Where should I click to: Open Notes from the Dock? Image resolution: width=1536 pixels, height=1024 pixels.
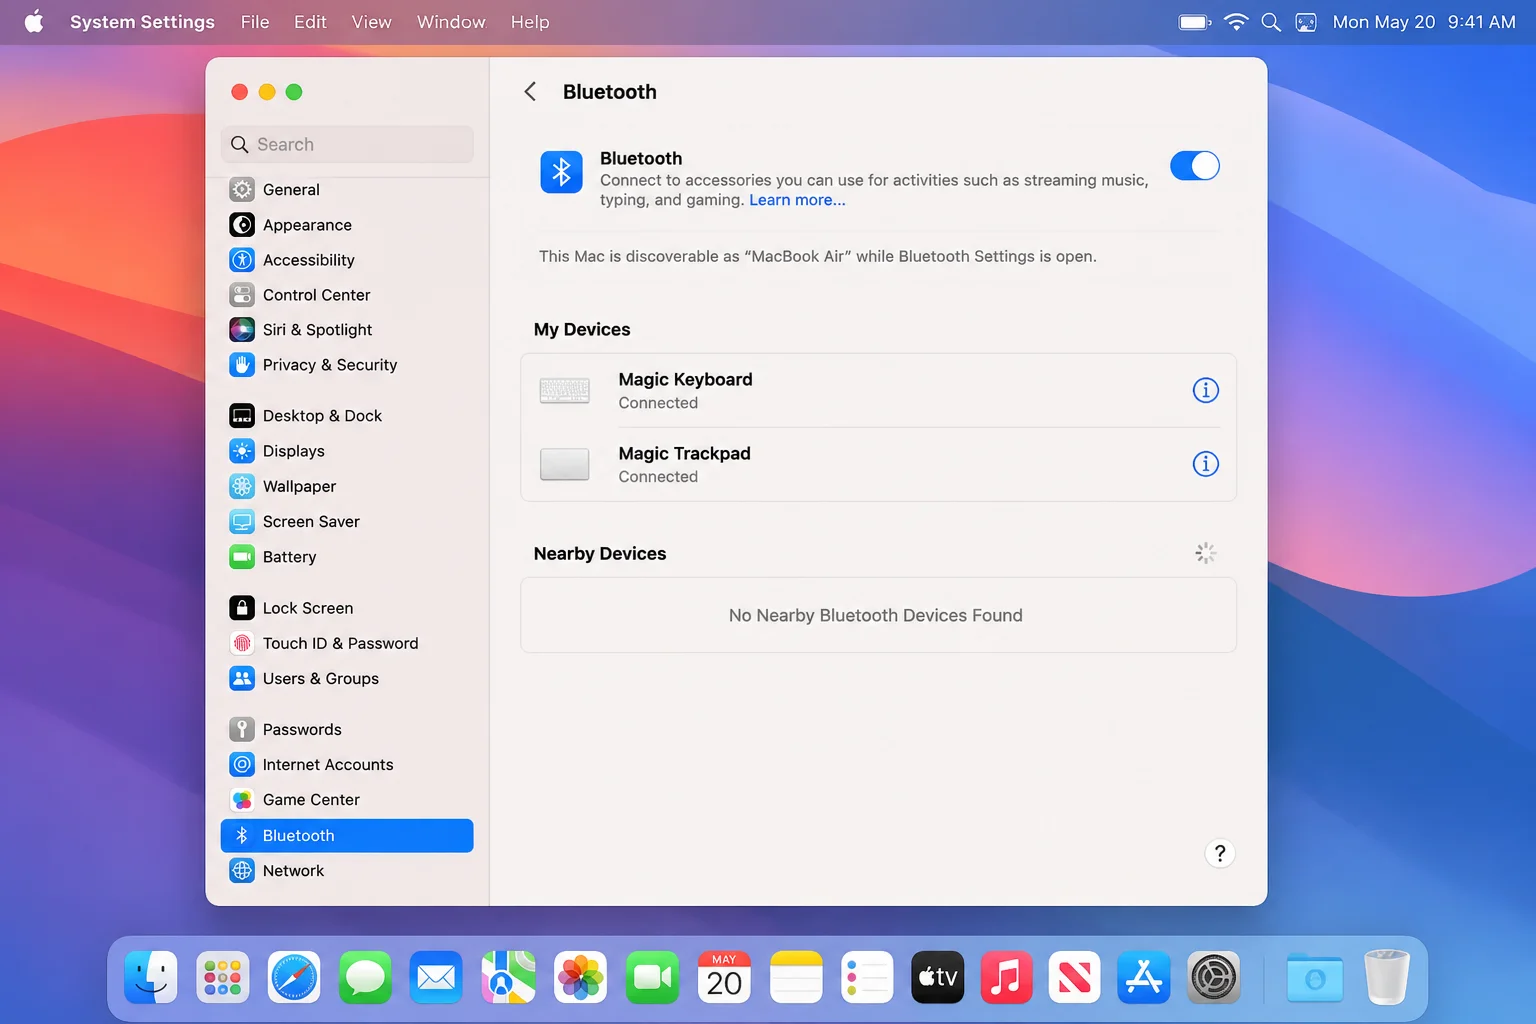(x=796, y=977)
